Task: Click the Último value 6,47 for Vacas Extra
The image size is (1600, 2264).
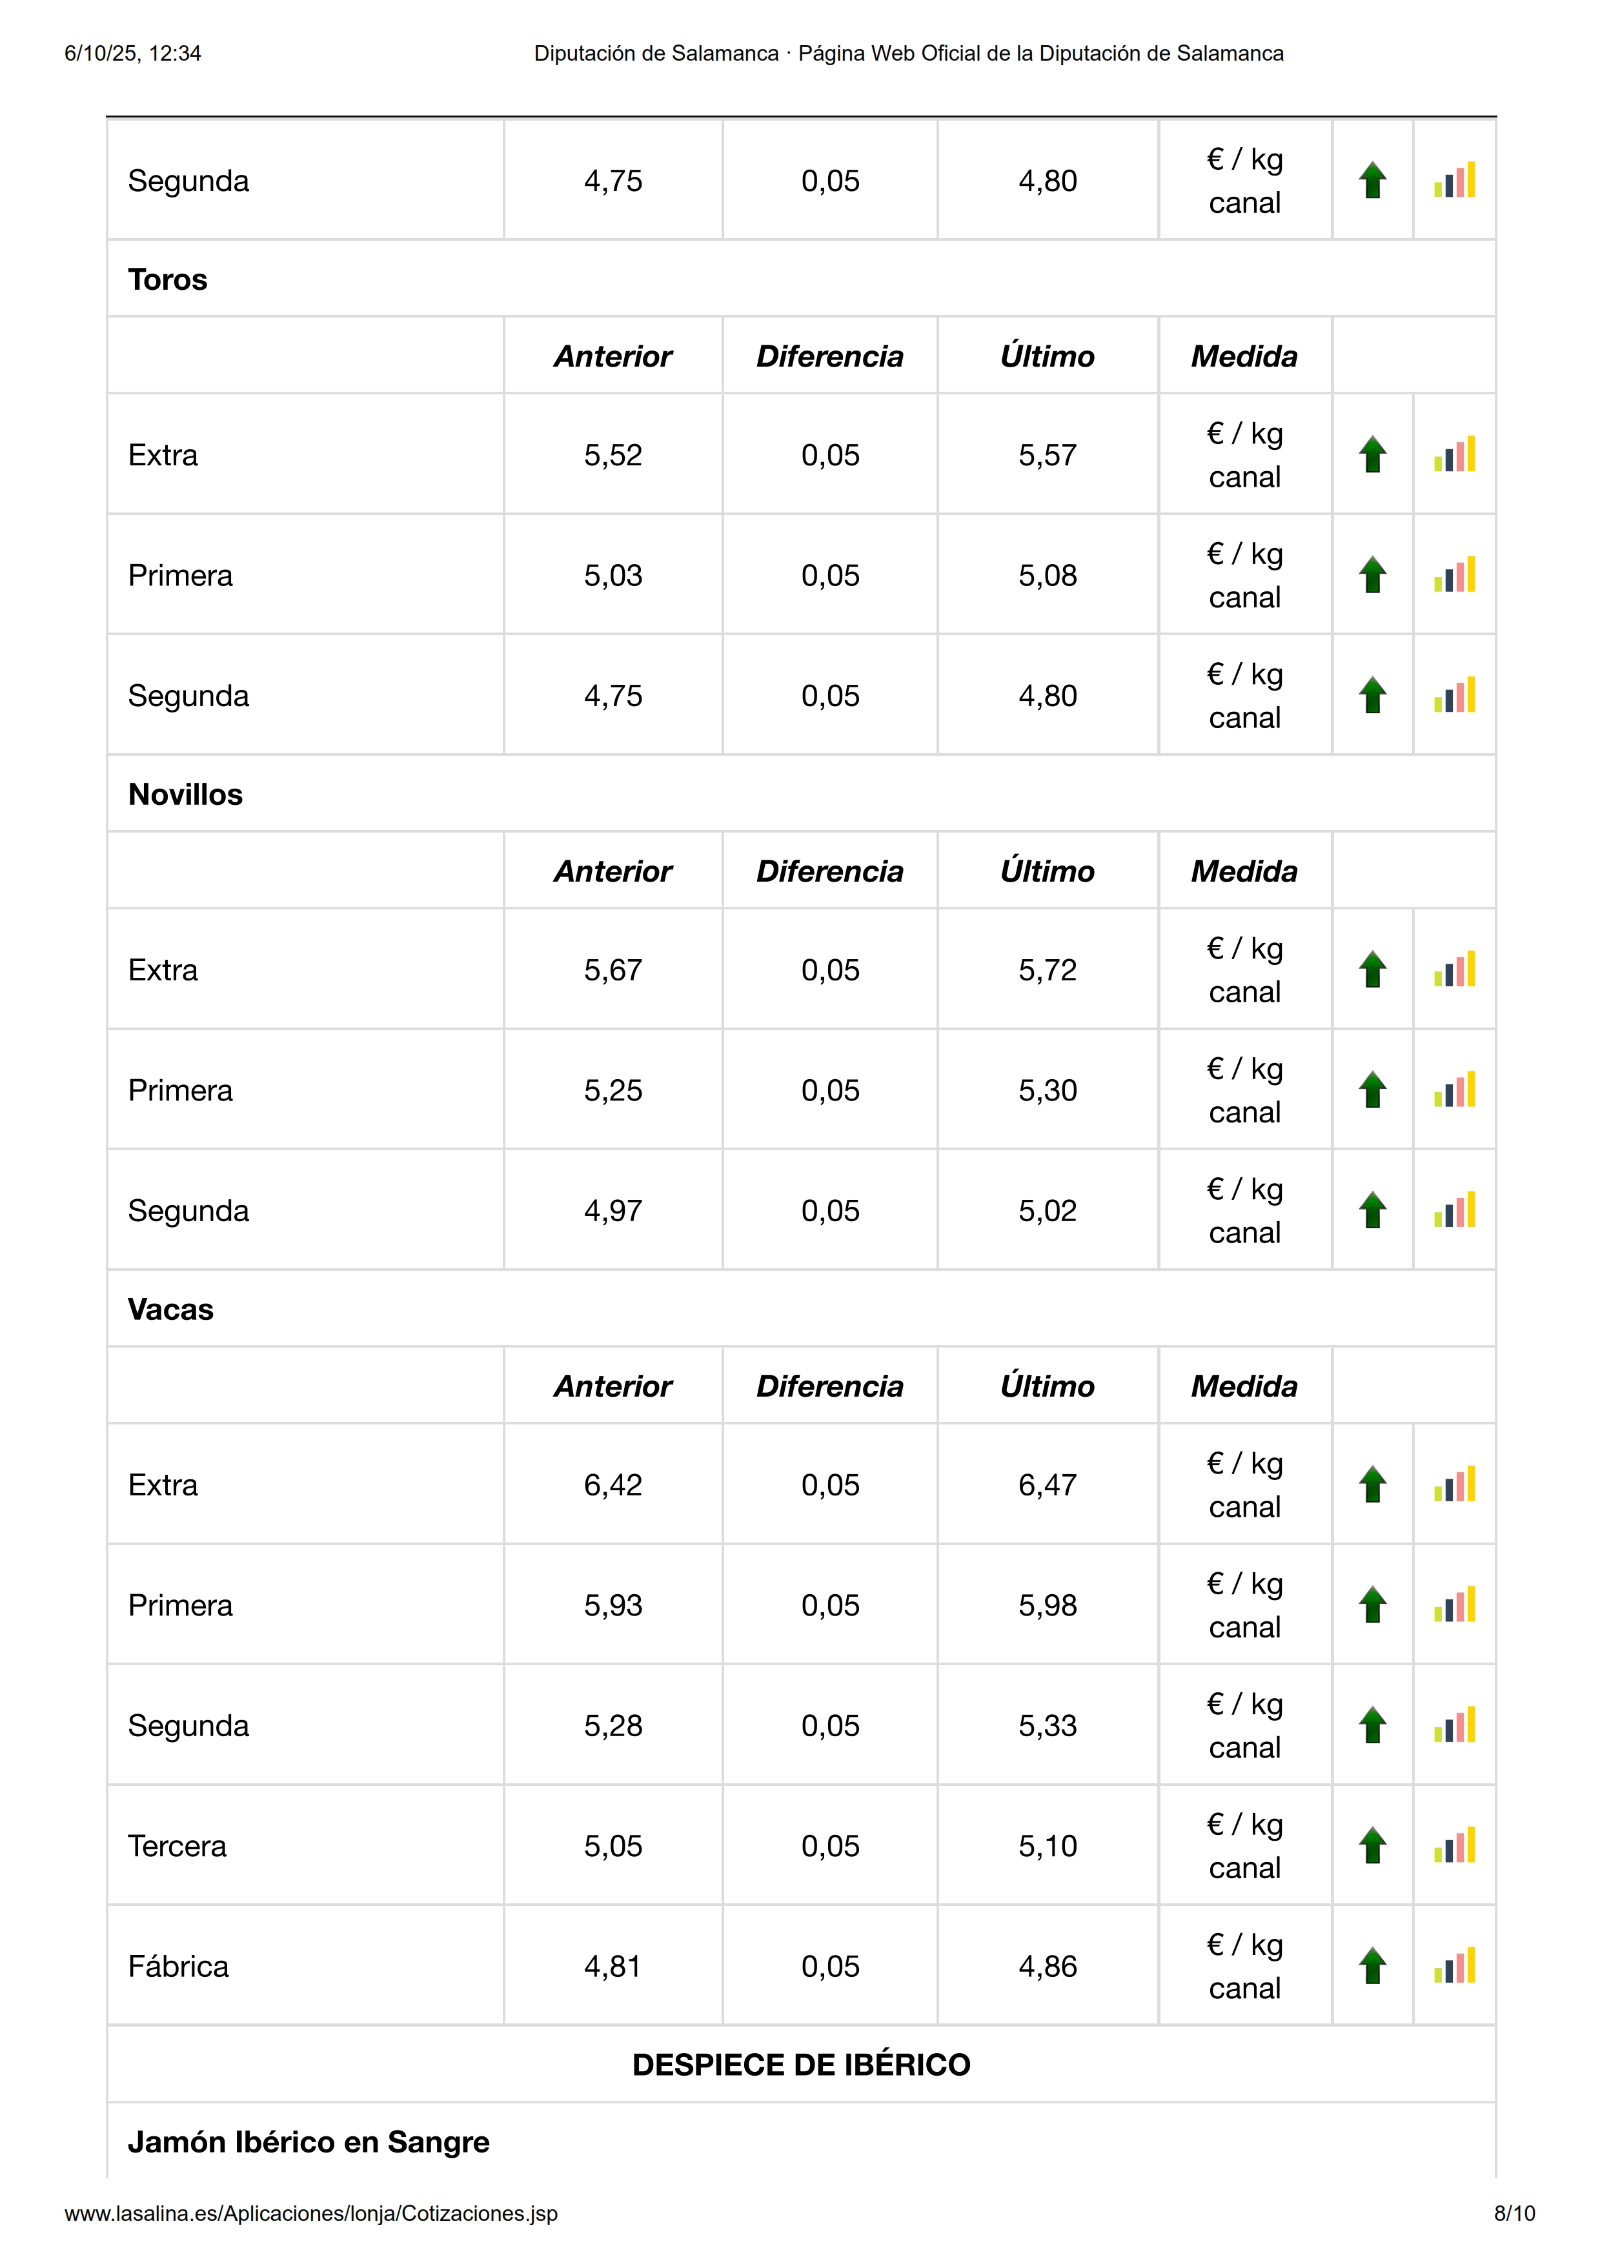Action: (x=1047, y=1485)
